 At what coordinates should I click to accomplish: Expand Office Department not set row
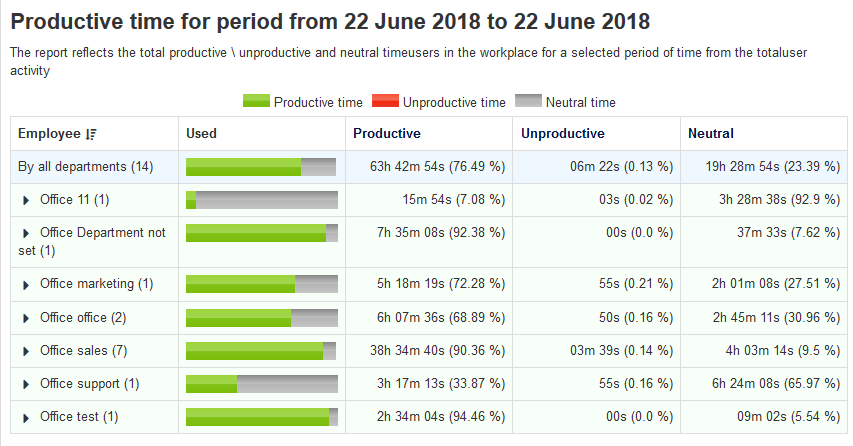(x=27, y=233)
